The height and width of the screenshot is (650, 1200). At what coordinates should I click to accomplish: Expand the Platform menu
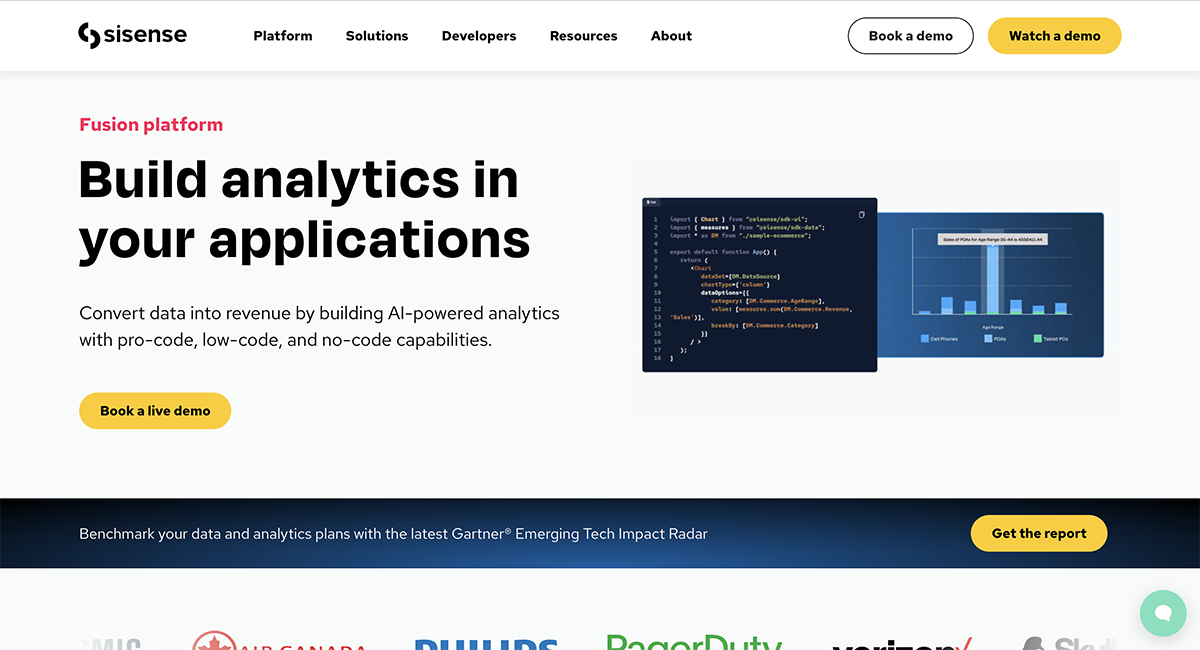282,36
